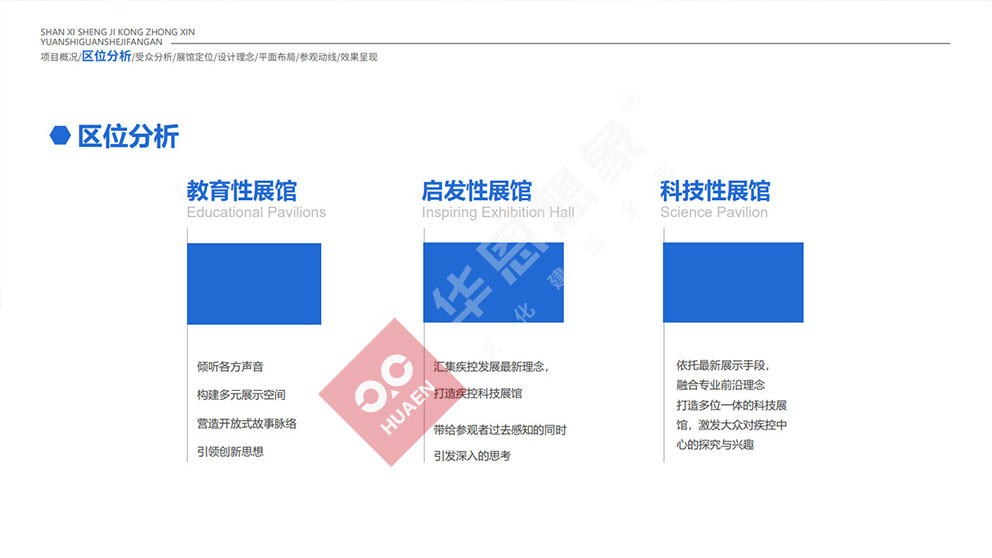This screenshot has width=992, height=558.
Task: Select the highlighted 区位分析 navigation item
Action: 106,56
